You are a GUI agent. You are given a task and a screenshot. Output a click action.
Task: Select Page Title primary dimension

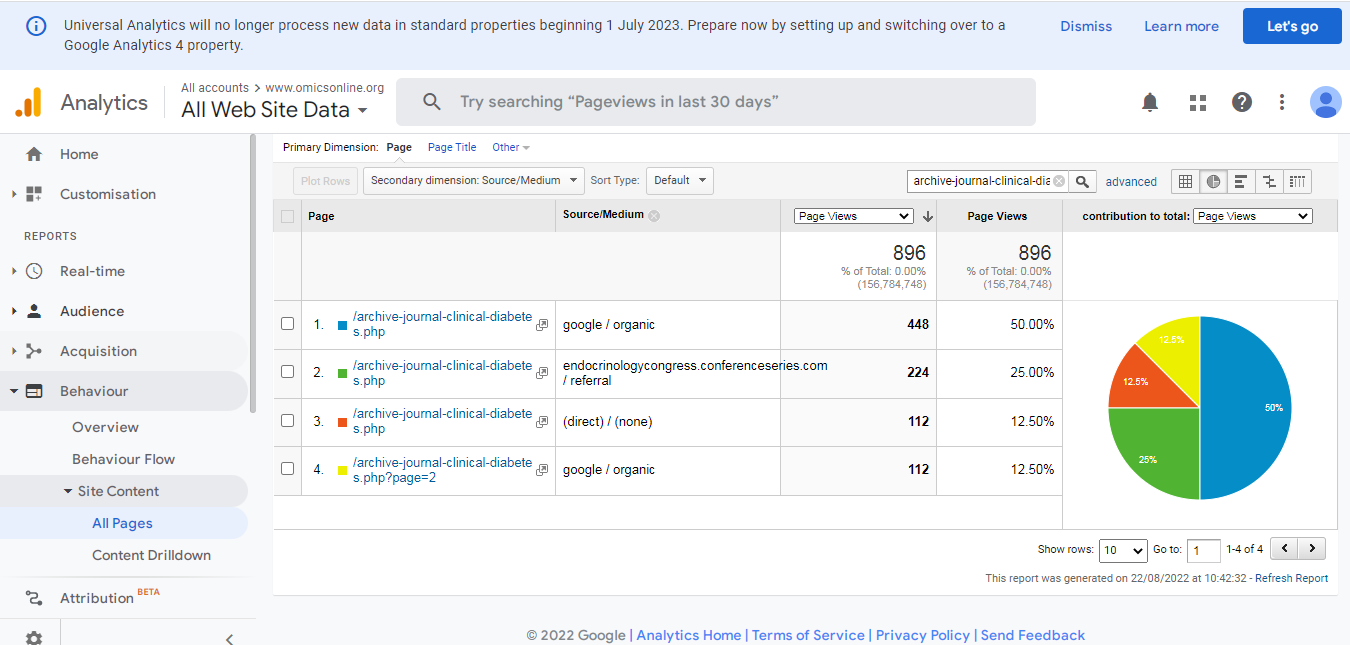click(x=452, y=147)
